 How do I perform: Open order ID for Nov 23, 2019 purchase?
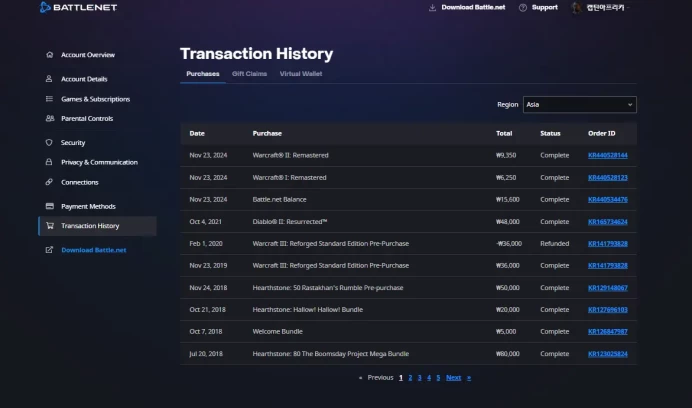point(607,266)
